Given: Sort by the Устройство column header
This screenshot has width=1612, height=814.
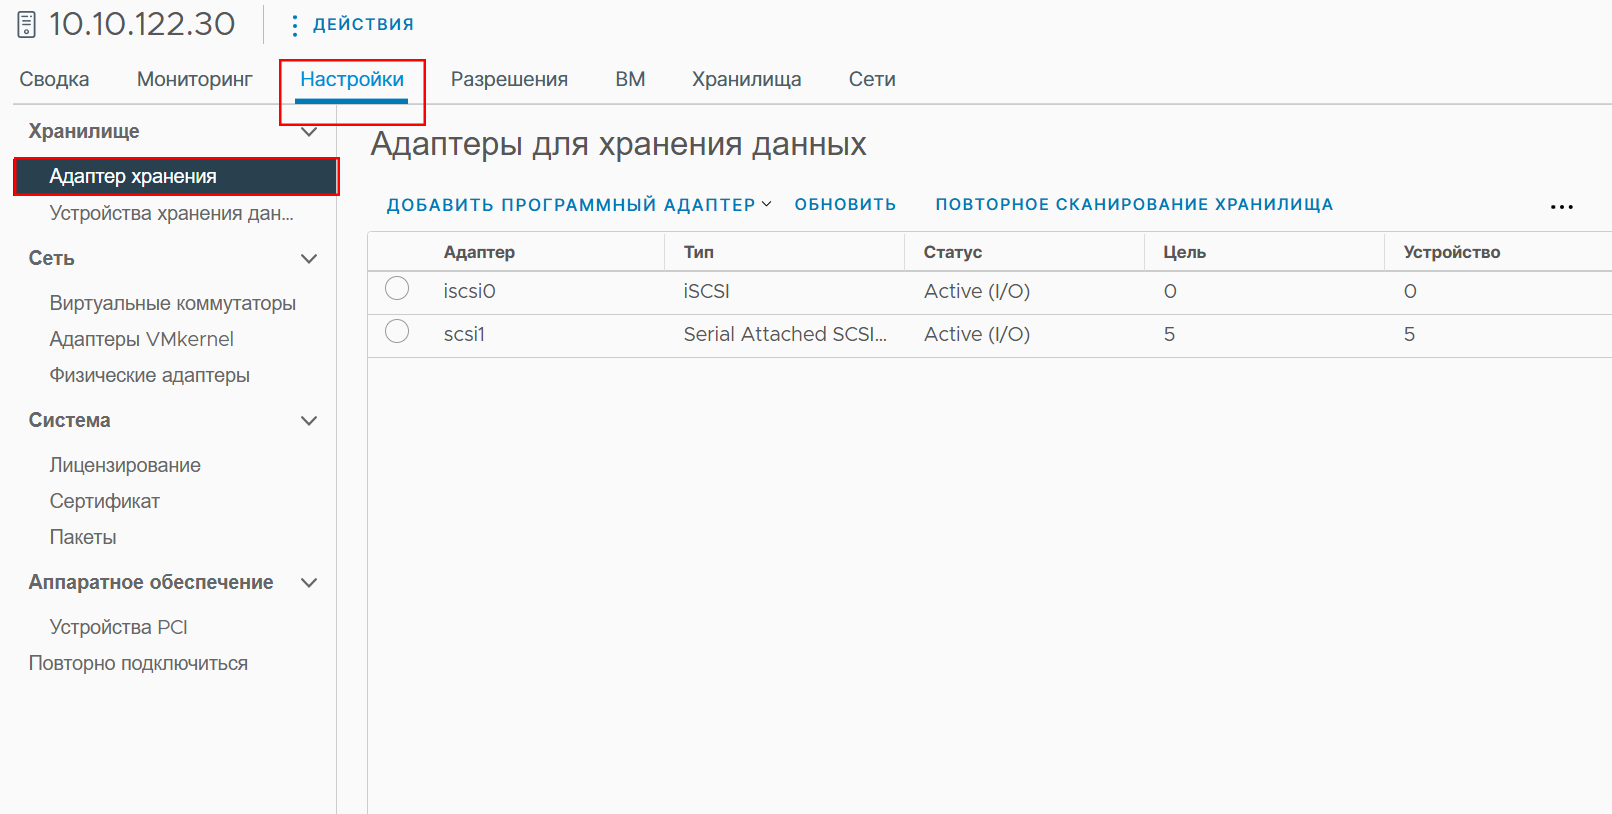Looking at the screenshot, I should click(x=1452, y=252).
